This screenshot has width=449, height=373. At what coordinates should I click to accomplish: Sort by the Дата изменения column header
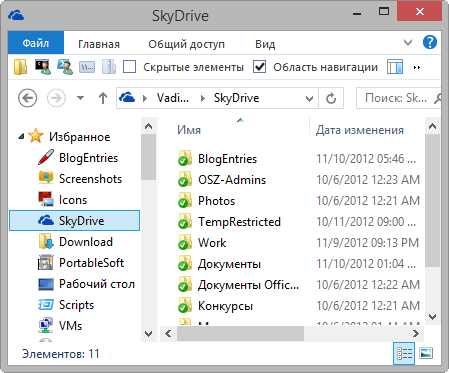point(360,130)
